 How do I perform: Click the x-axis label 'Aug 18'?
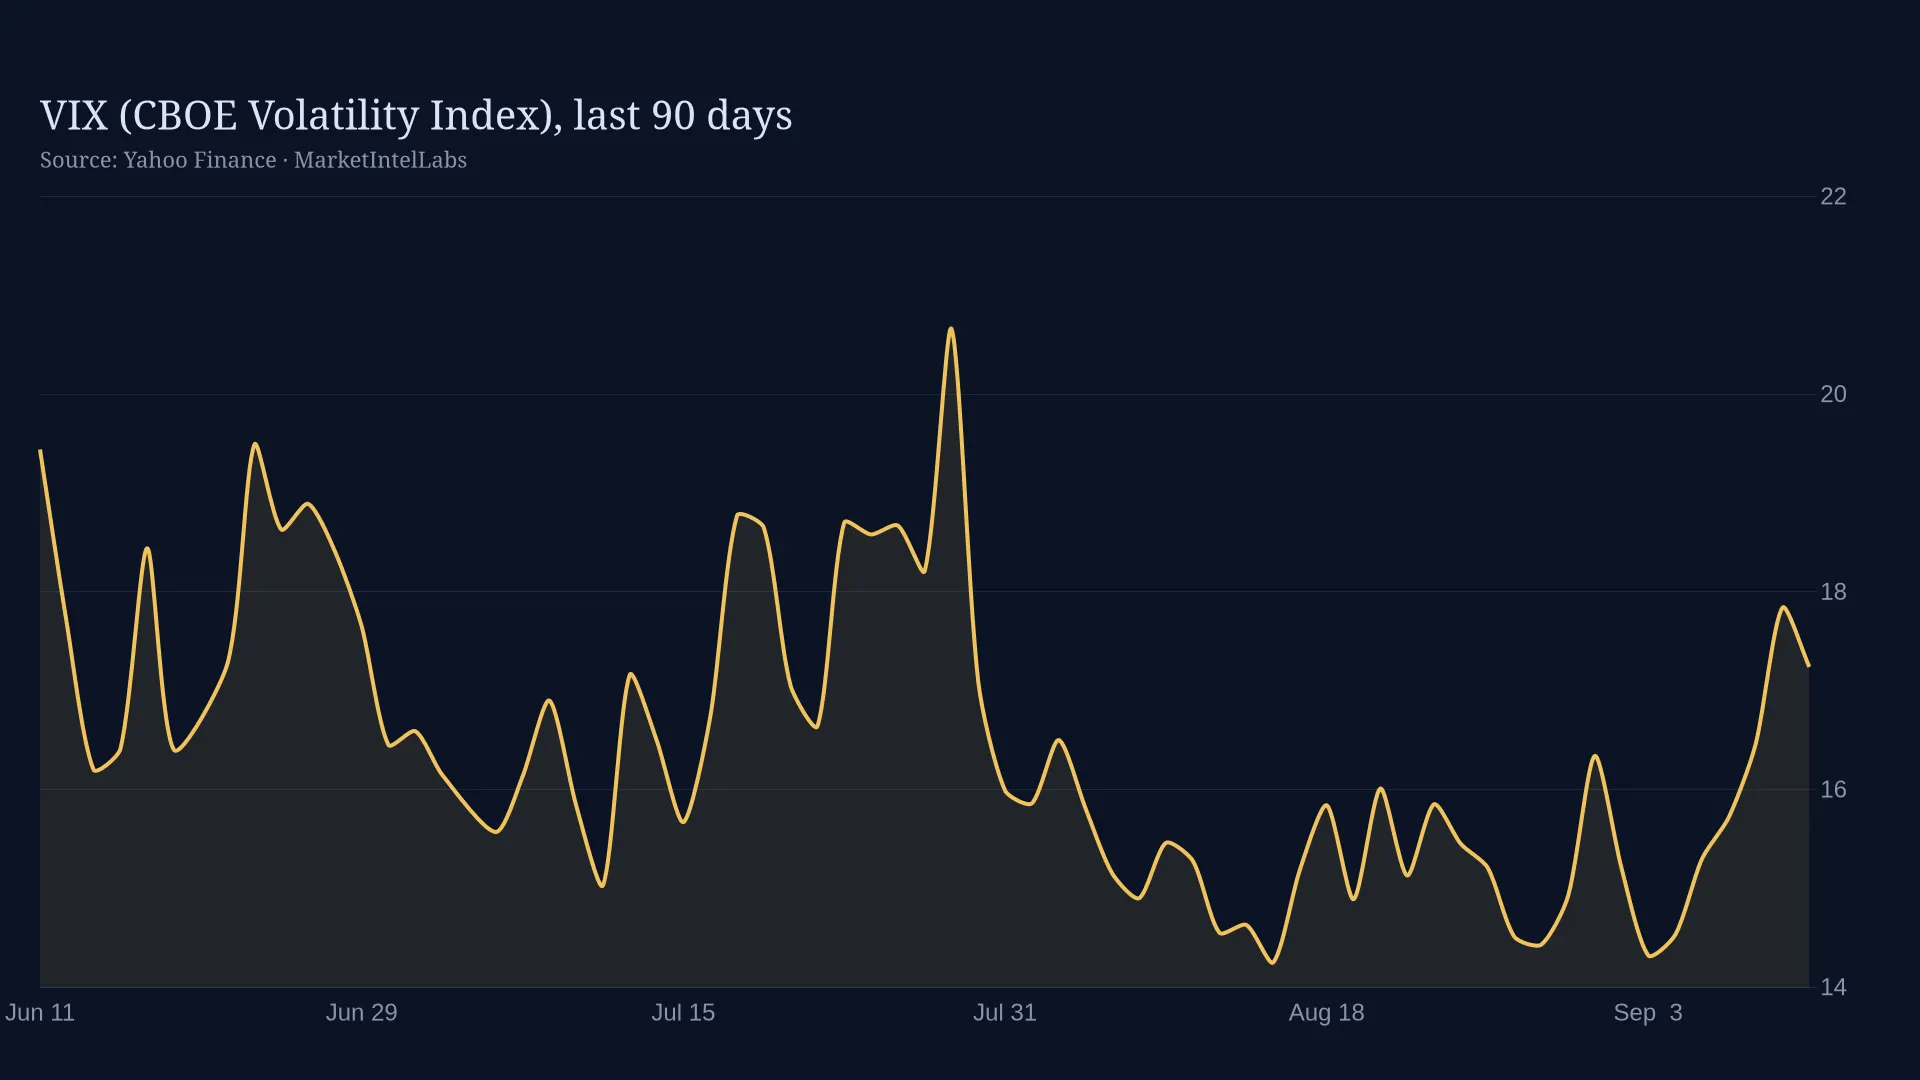point(1326,1012)
